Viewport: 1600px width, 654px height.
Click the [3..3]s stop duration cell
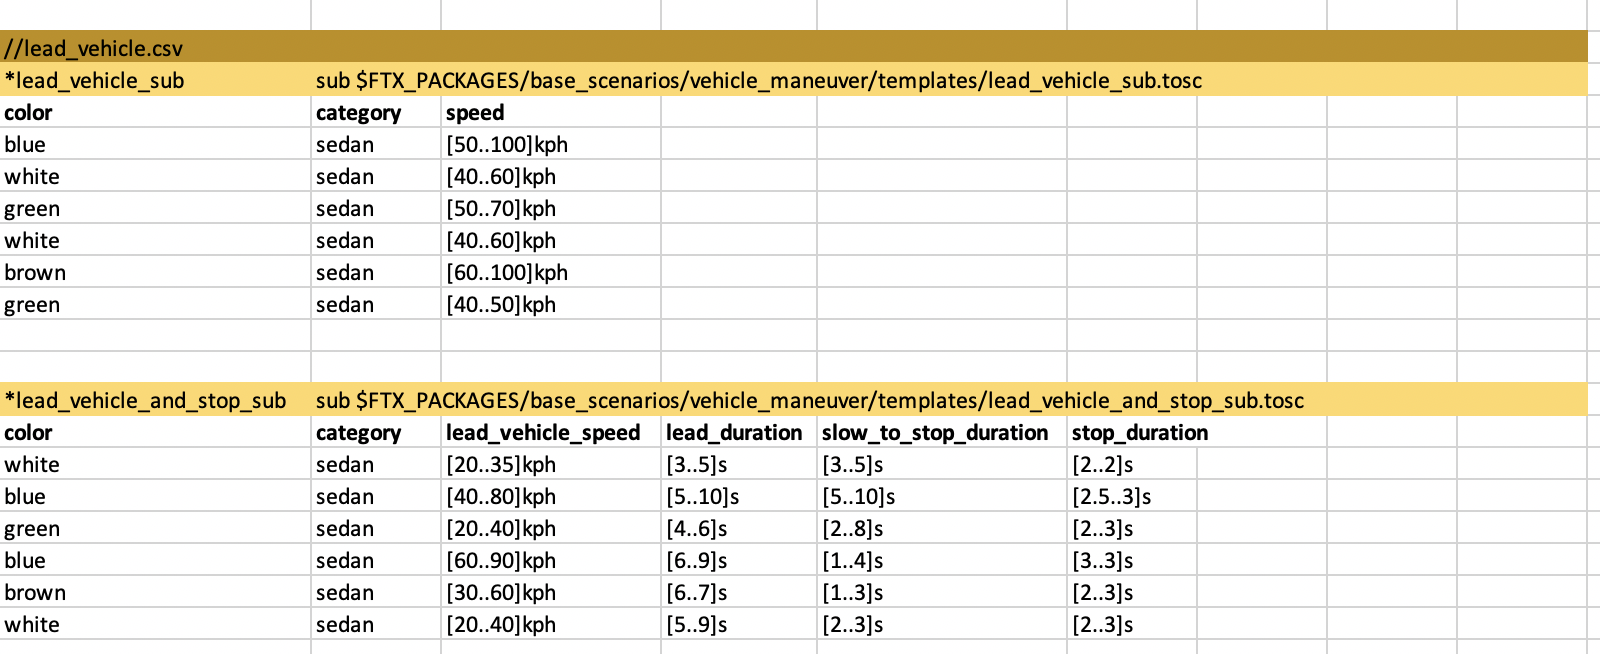coord(1103,561)
